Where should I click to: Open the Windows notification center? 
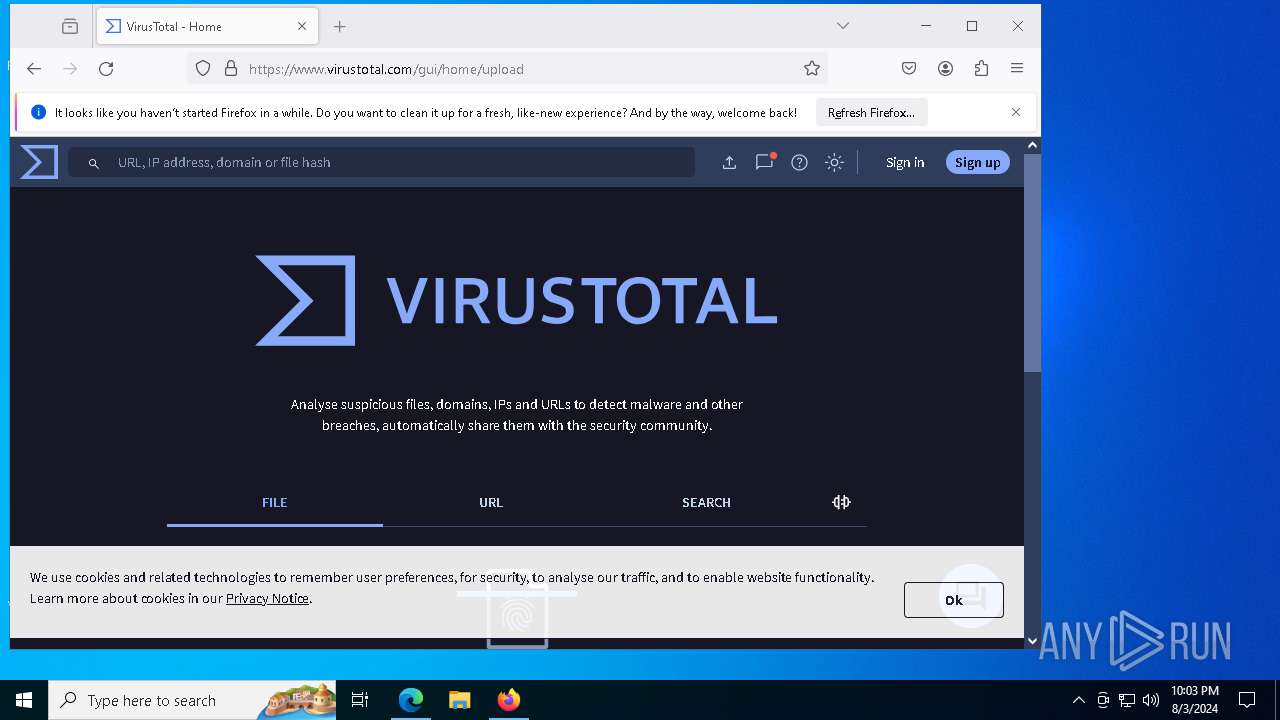(x=1247, y=700)
